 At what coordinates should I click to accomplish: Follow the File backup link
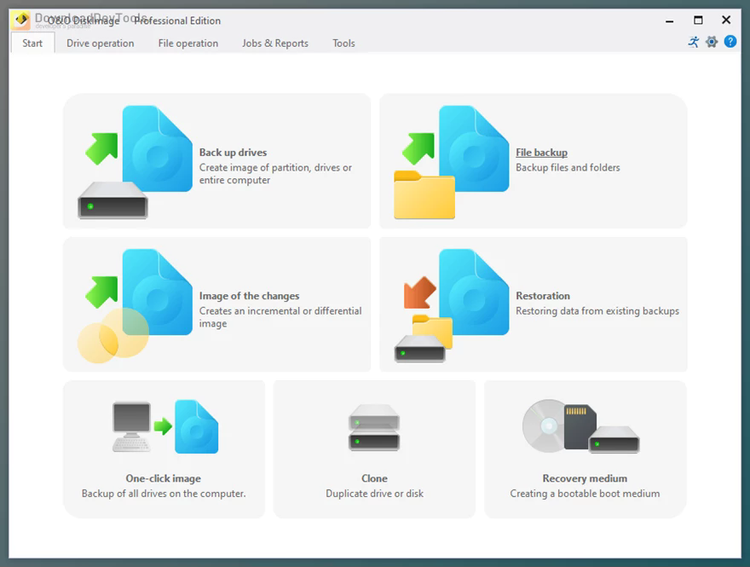pyautogui.click(x=541, y=153)
